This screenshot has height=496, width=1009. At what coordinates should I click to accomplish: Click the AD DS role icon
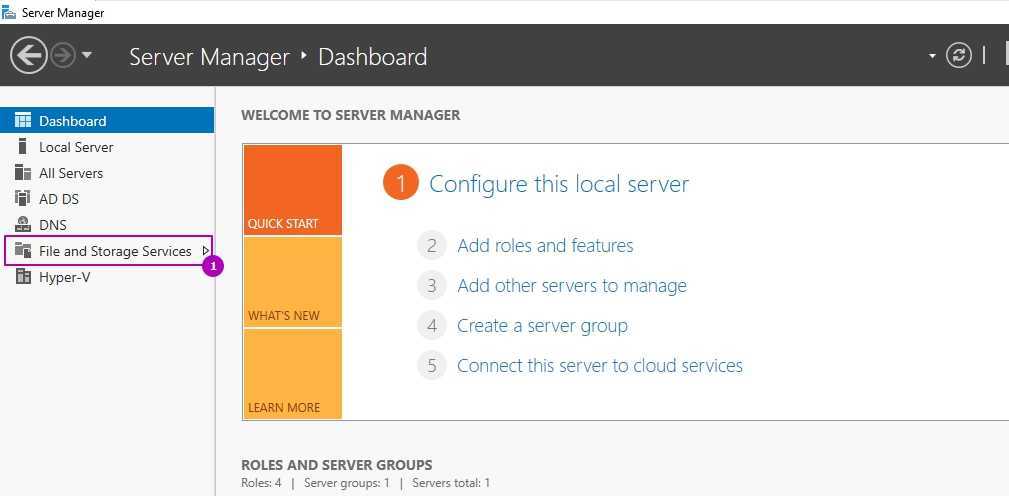coord(22,199)
